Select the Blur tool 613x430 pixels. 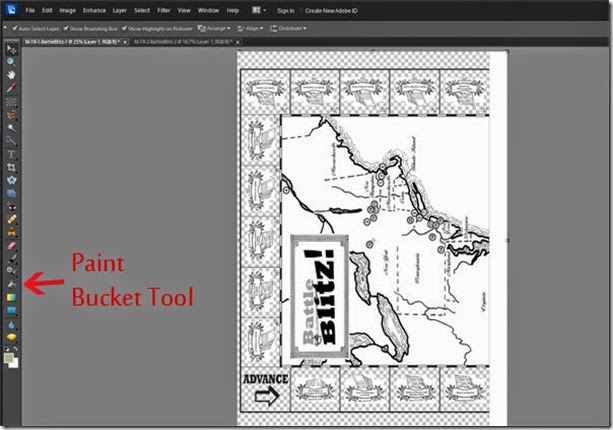11,325
